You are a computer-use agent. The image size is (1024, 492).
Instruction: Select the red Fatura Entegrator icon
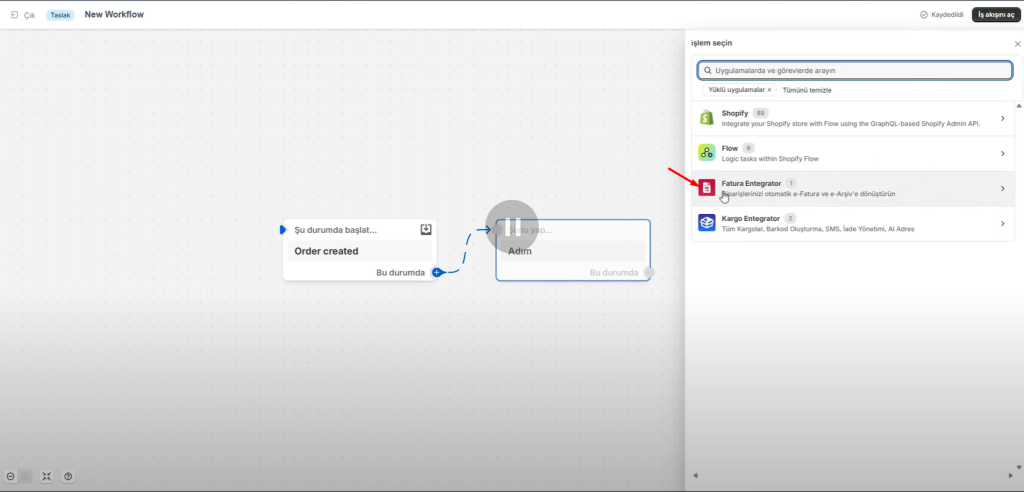click(706, 188)
